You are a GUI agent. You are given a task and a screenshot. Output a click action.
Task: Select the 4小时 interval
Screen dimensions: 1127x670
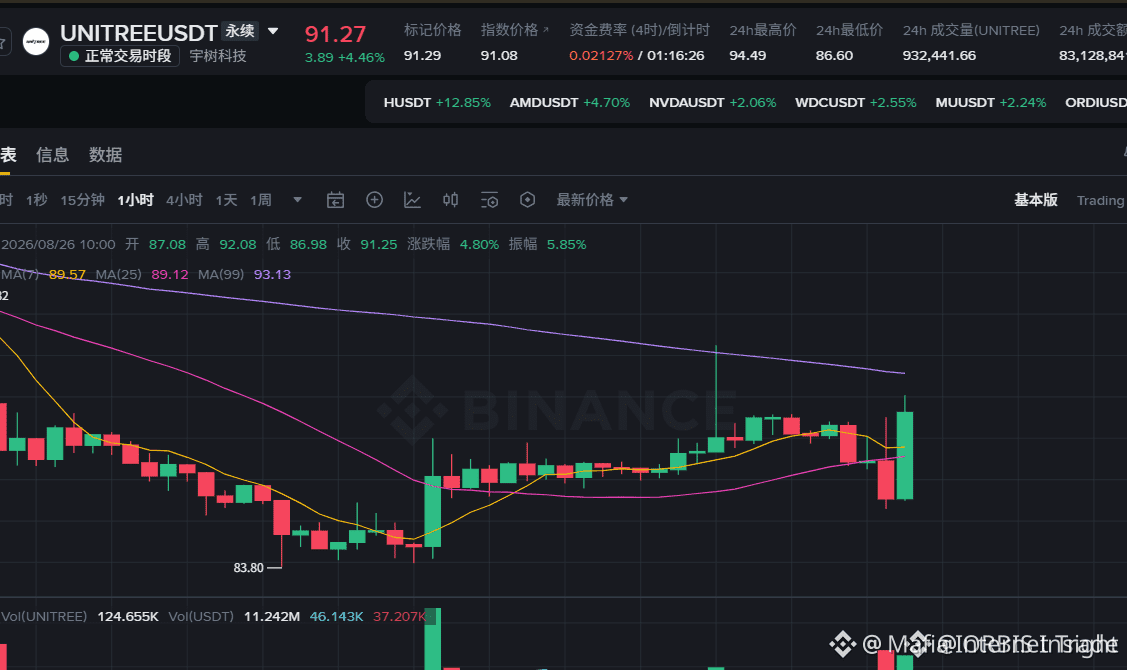pos(184,200)
